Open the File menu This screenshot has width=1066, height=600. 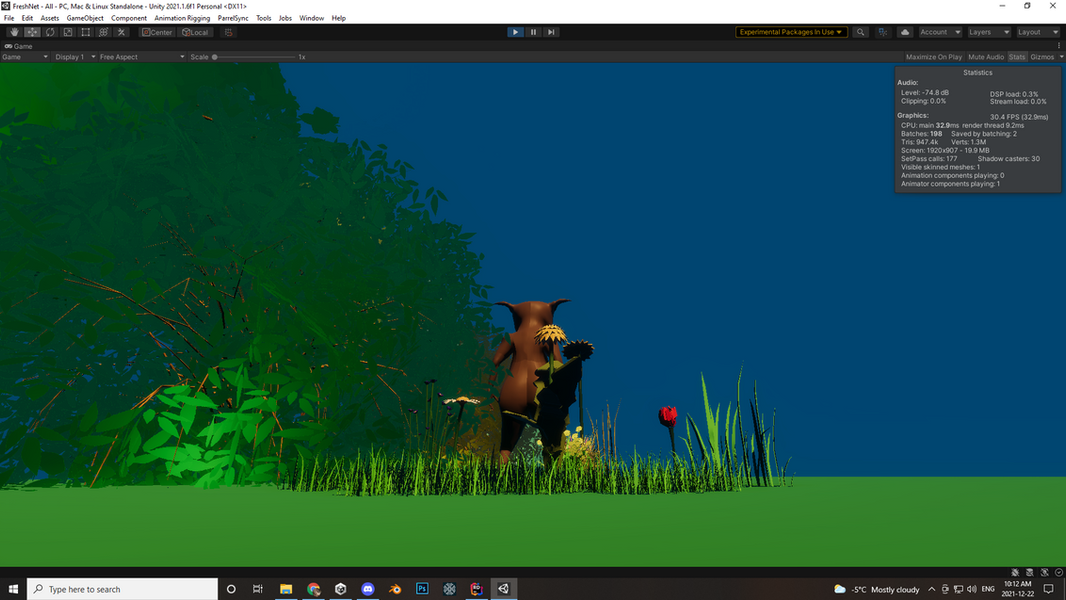[x=9, y=18]
